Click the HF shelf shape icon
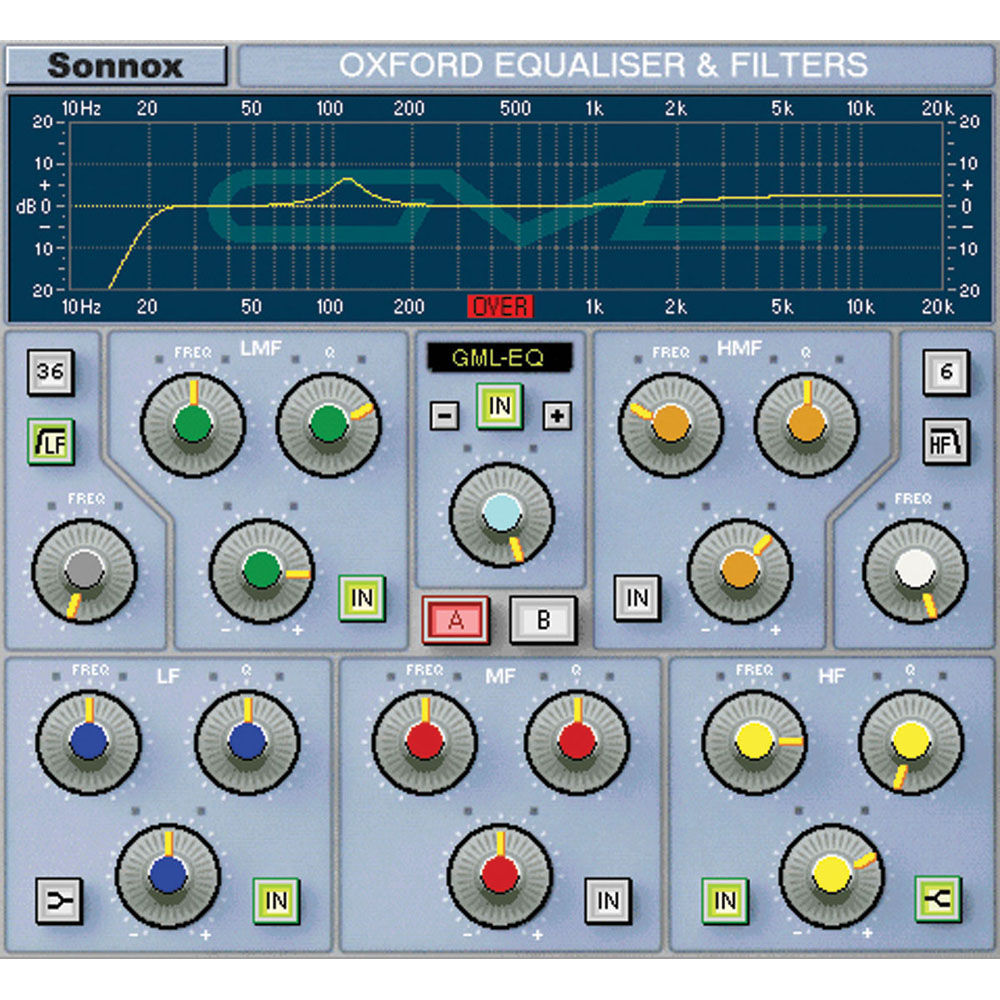This screenshot has height=1000, width=1000. pos(938,899)
